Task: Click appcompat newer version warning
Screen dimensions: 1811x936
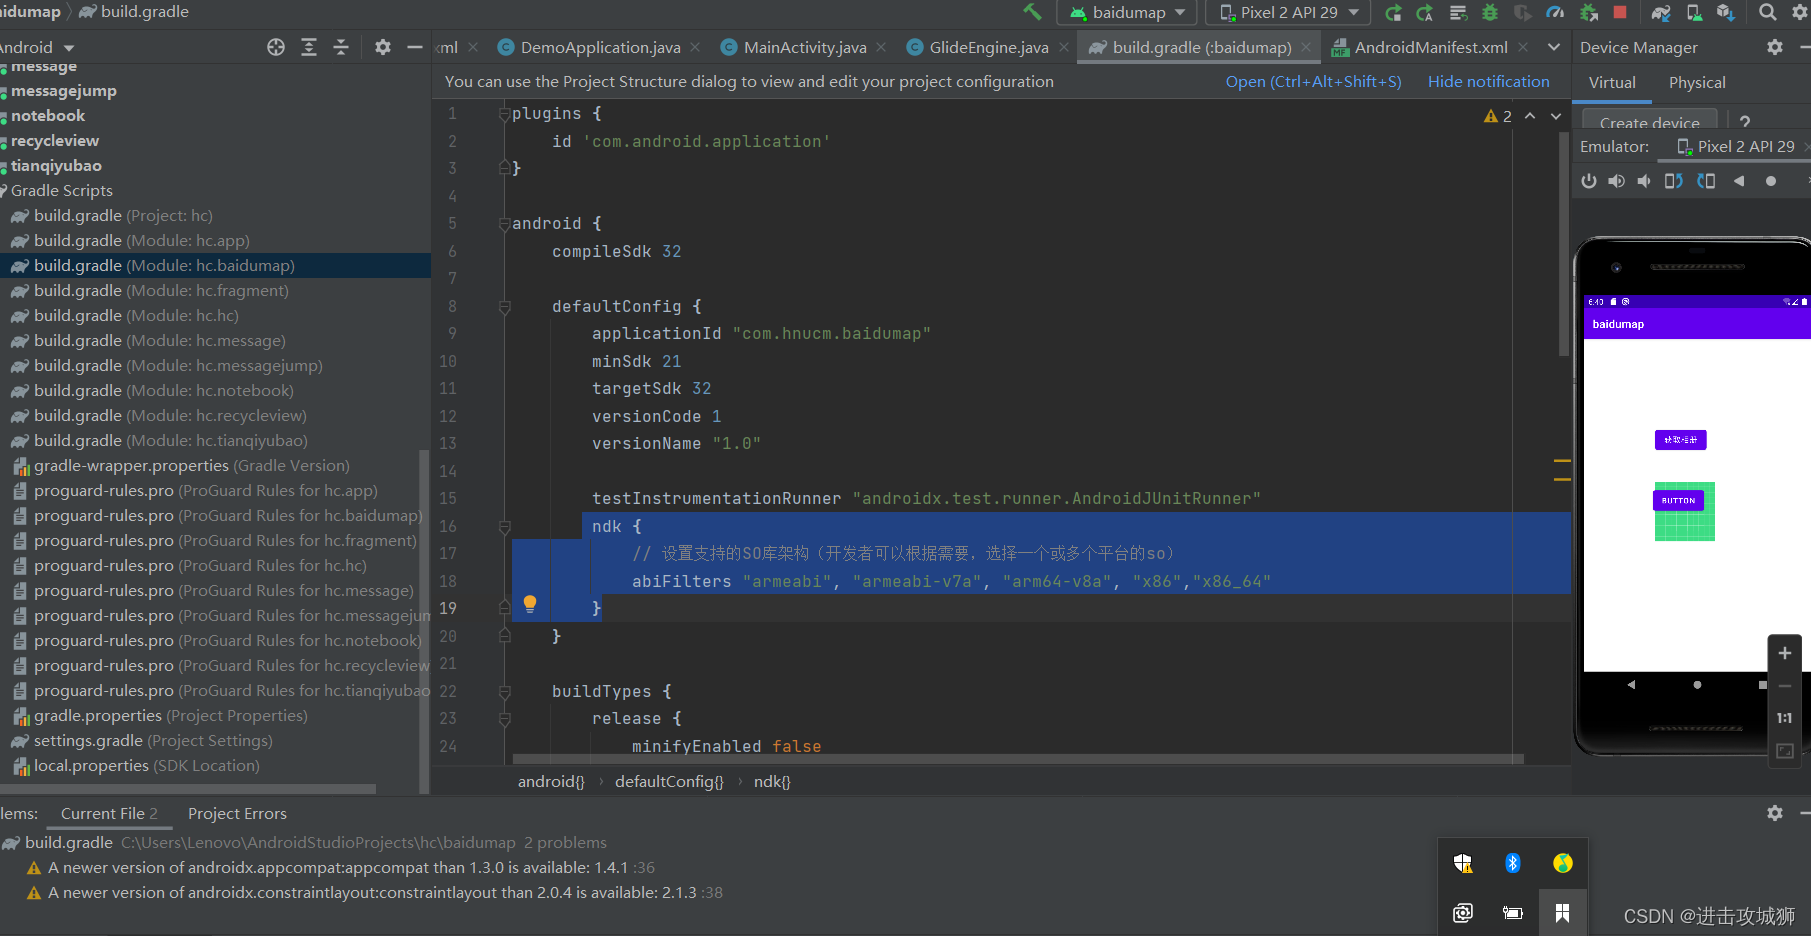Action: [351, 867]
